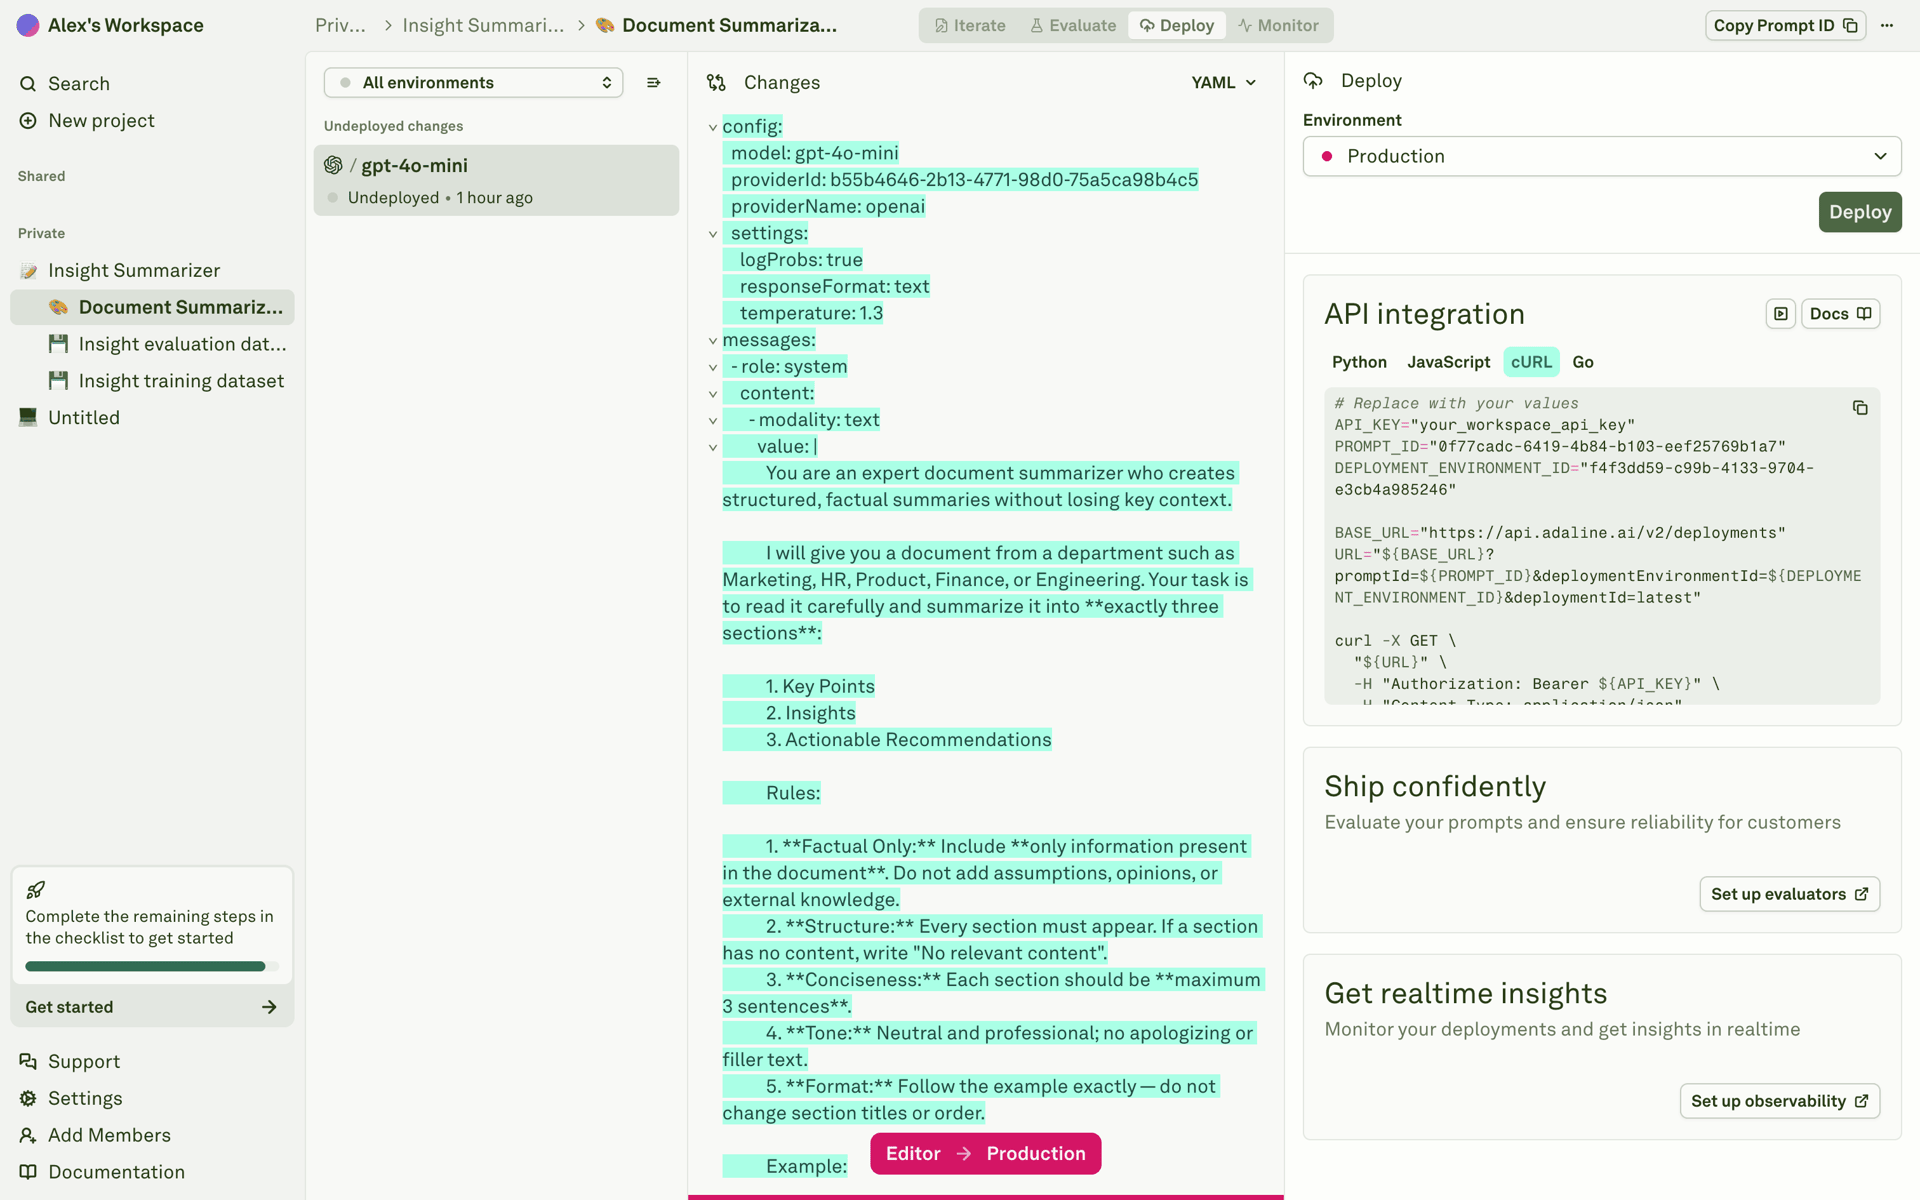Collapse the config section
Screen dimensions: 1920x1200
point(713,127)
